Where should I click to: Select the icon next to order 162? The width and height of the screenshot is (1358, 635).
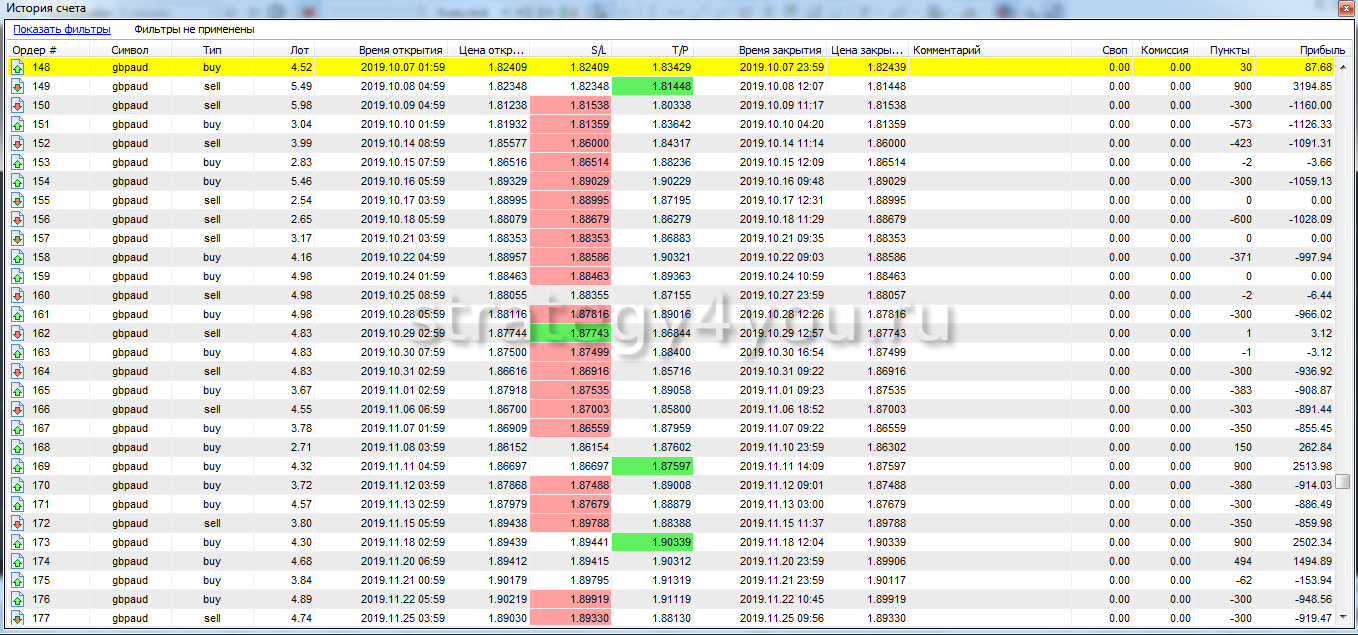18,333
